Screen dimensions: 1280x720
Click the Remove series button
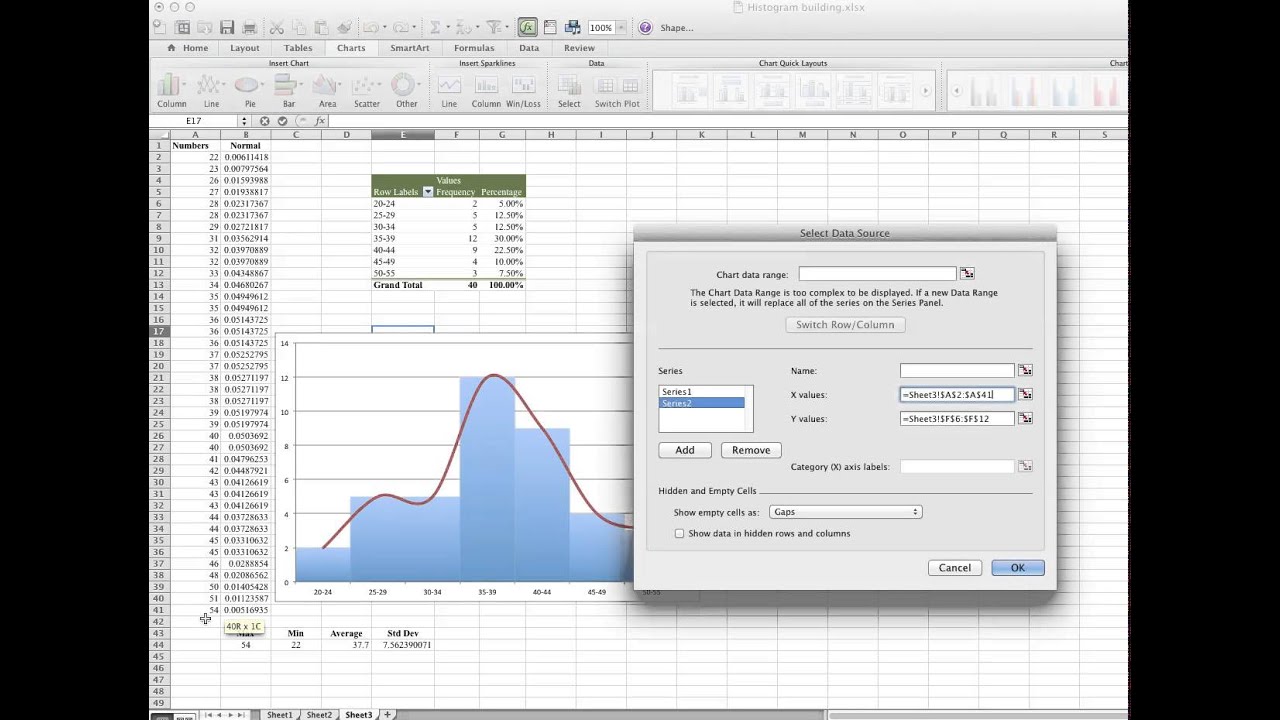tap(750, 450)
